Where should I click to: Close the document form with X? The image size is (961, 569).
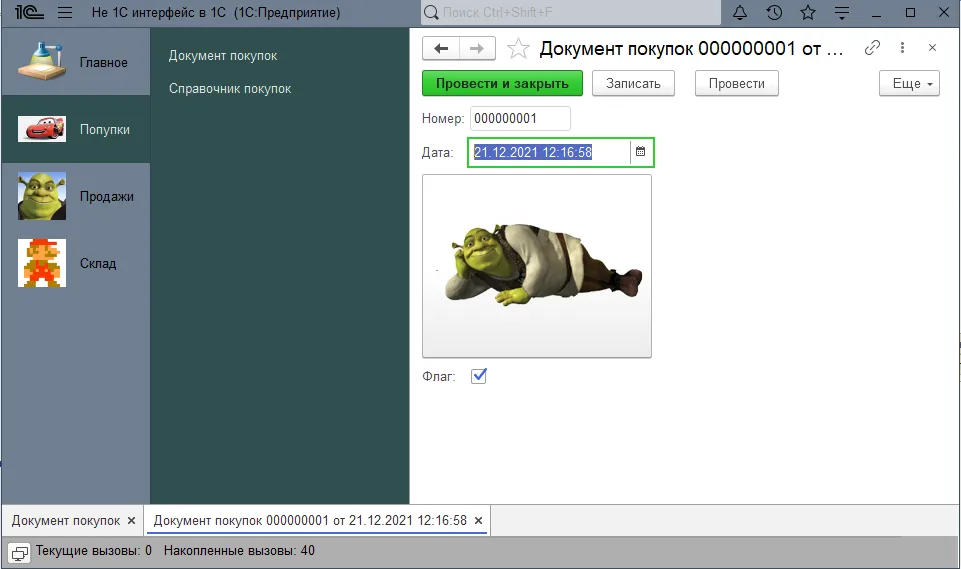[x=932, y=48]
